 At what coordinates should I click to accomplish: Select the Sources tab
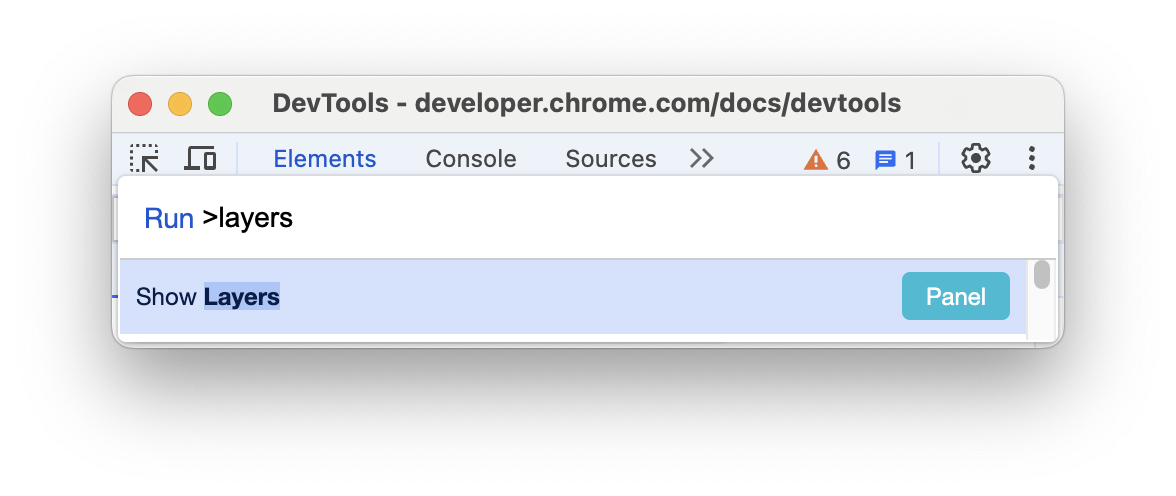click(611, 159)
